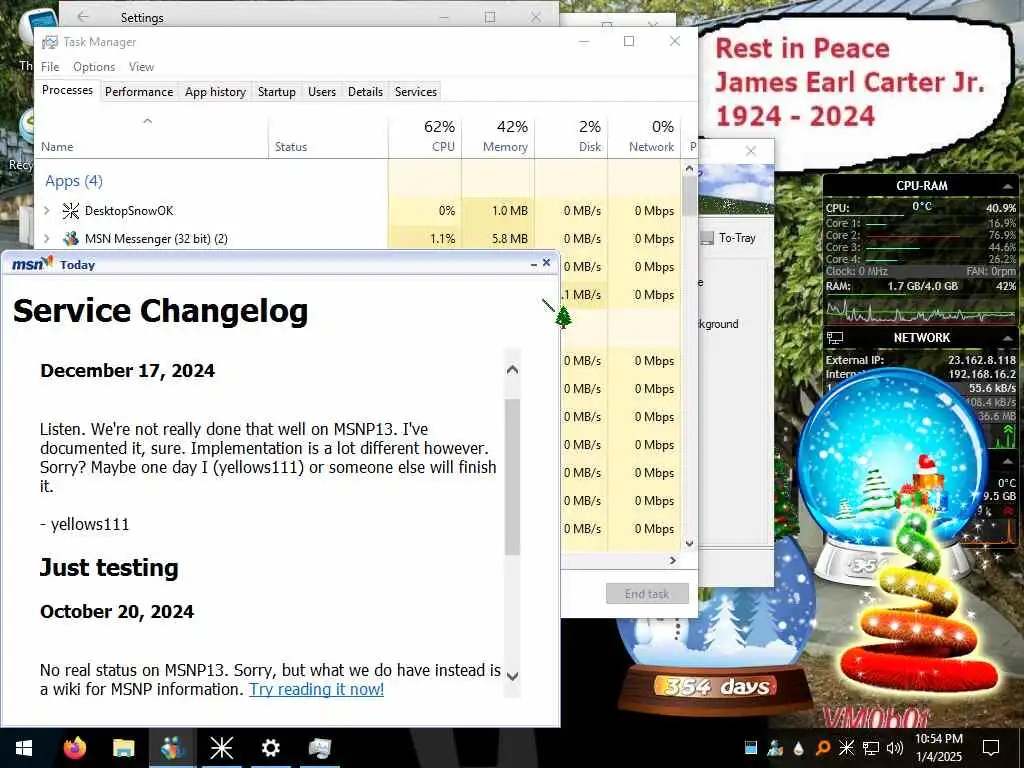Sort processes by Name column header
The width and height of the screenshot is (1024, 768).
pos(151,136)
